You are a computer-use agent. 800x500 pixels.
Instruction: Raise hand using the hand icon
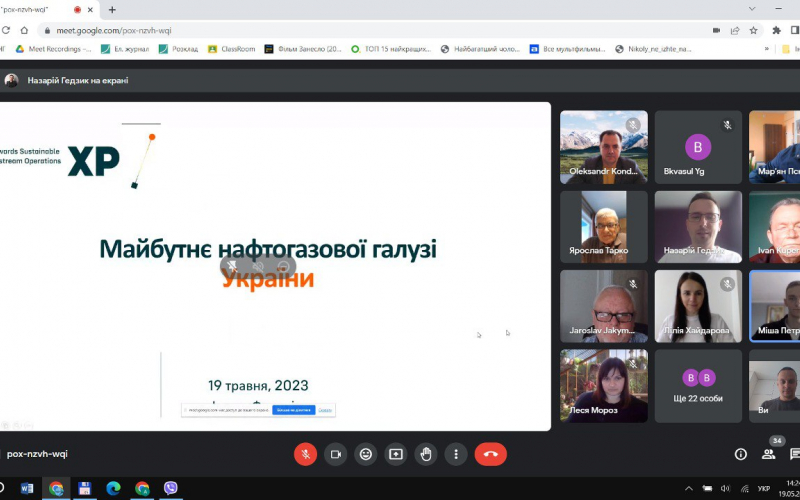tap(426, 454)
